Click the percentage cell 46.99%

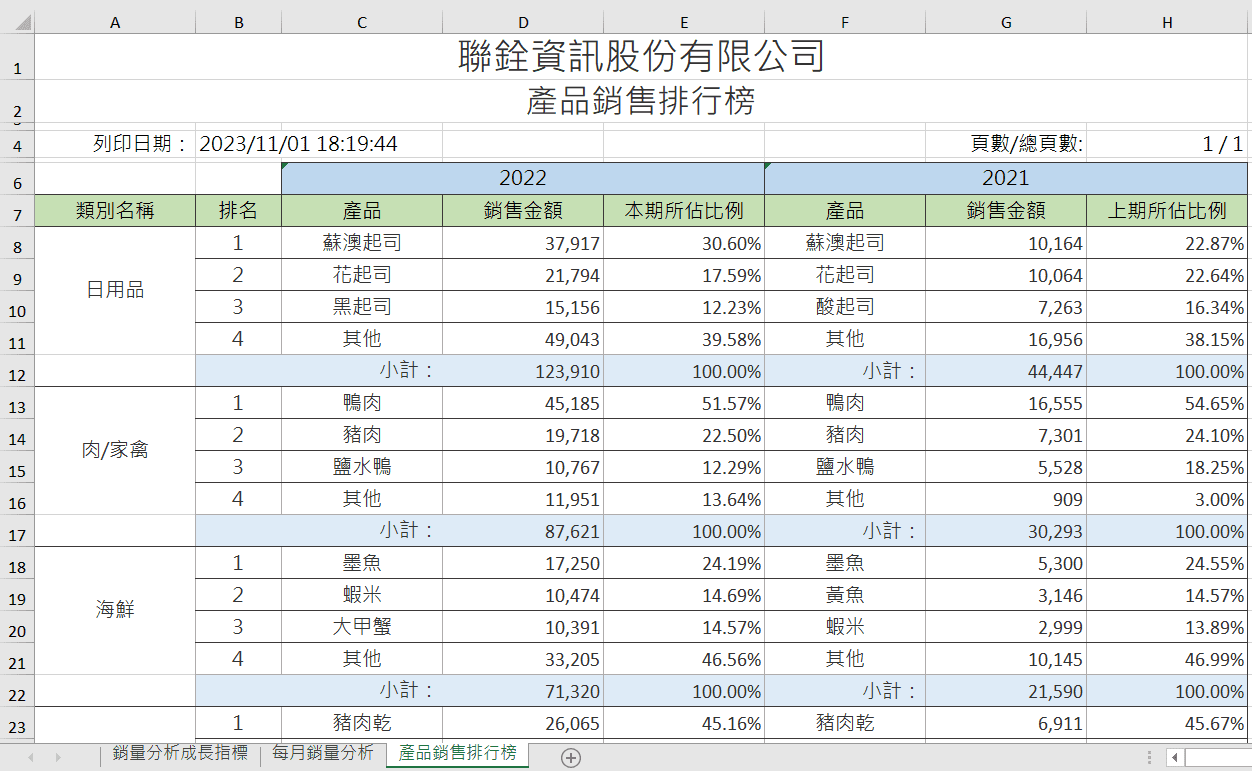coord(1167,659)
